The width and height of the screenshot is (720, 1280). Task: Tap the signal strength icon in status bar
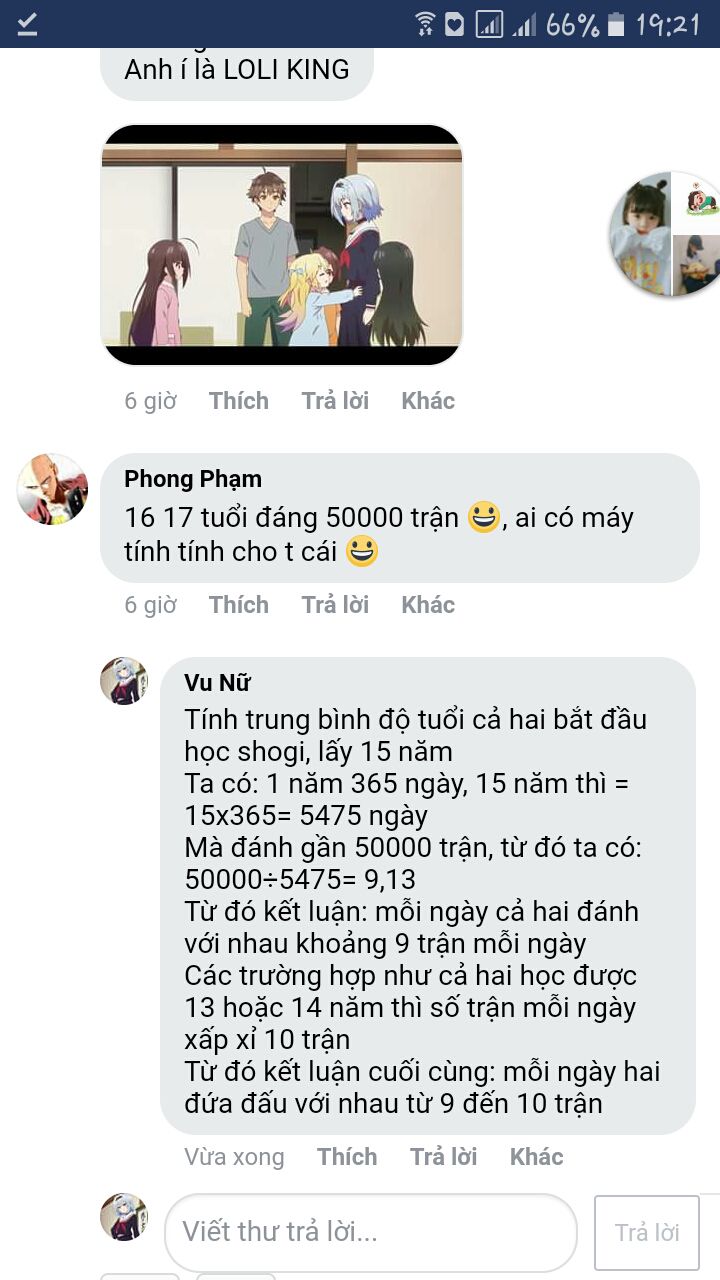pos(524,24)
